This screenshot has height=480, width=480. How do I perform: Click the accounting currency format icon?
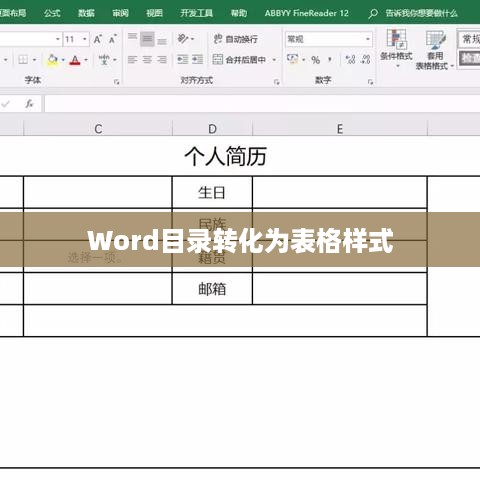coord(293,59)
